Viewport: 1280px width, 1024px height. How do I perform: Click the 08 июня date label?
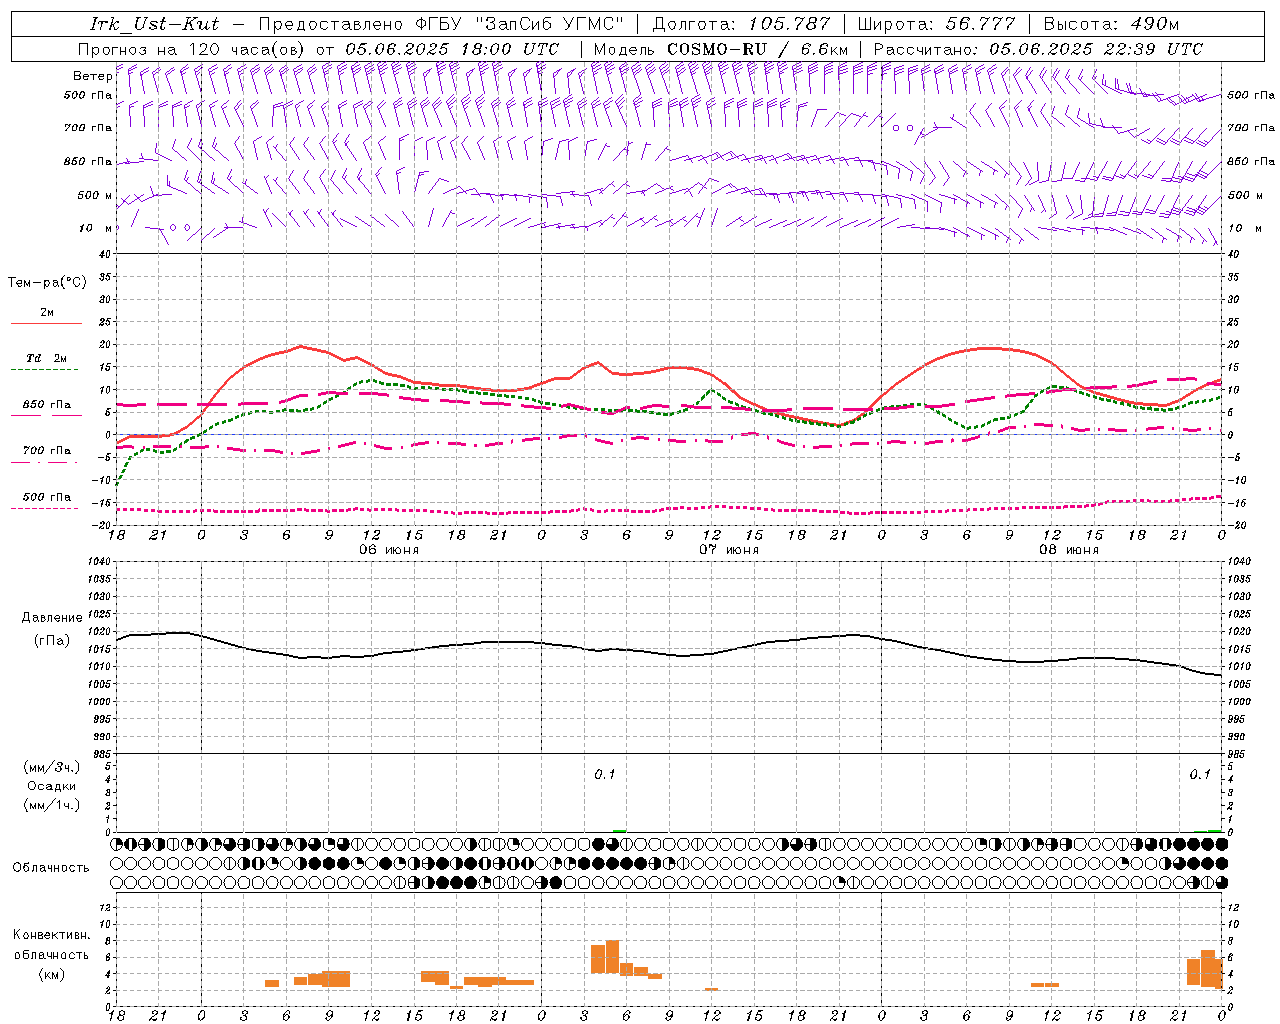(1069, 550)
